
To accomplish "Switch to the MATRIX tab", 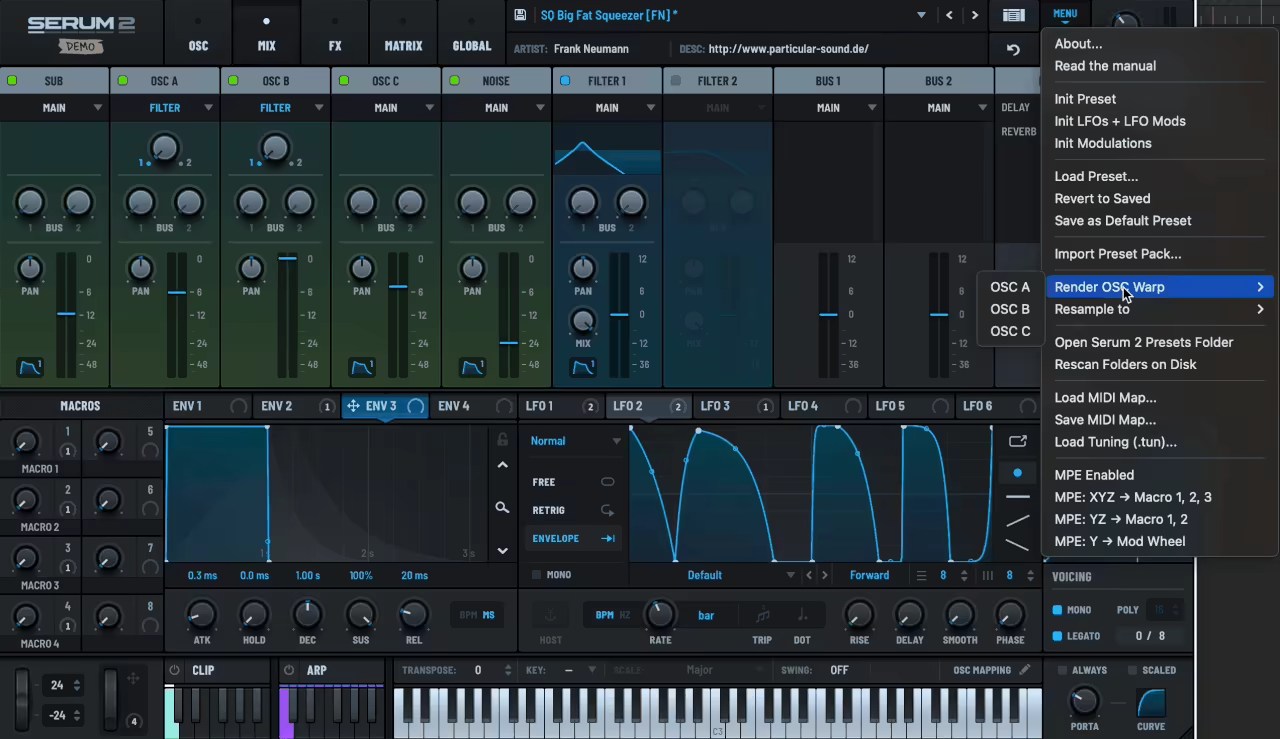I will point(403,46).
